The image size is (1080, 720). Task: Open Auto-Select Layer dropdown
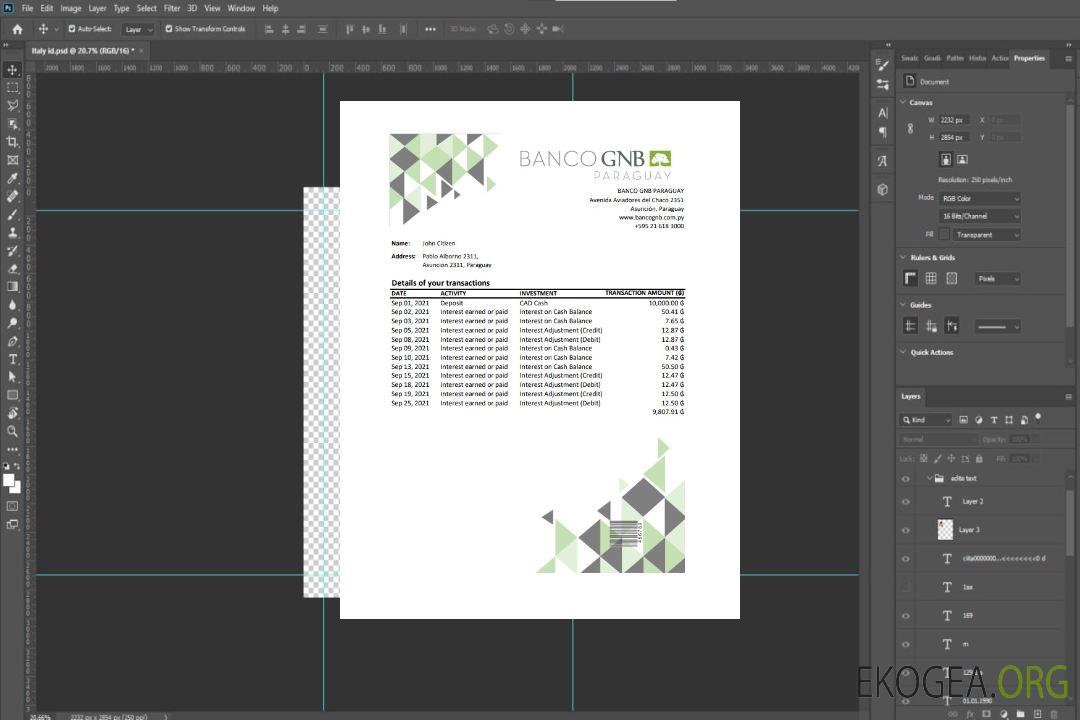pyautogui.click(x=138, y=29)
